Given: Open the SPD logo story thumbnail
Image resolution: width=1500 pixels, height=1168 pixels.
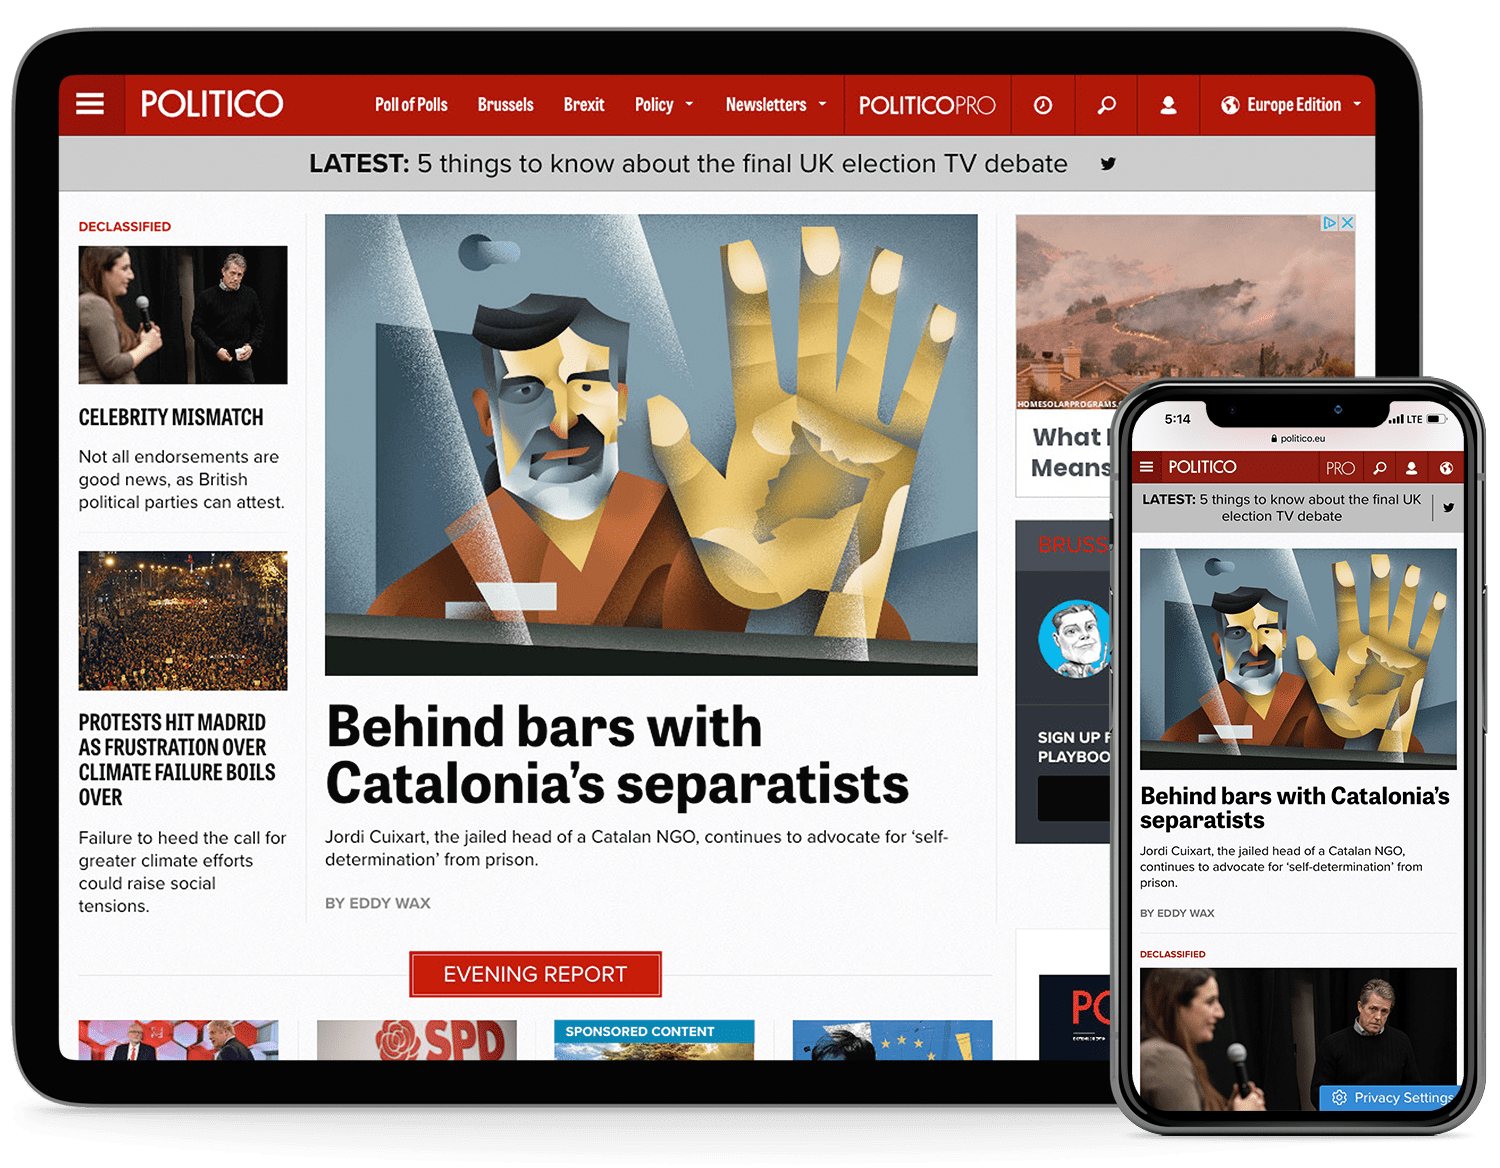Looking at the screenshot, I should pyautogui.click(x=417, y=1040).
